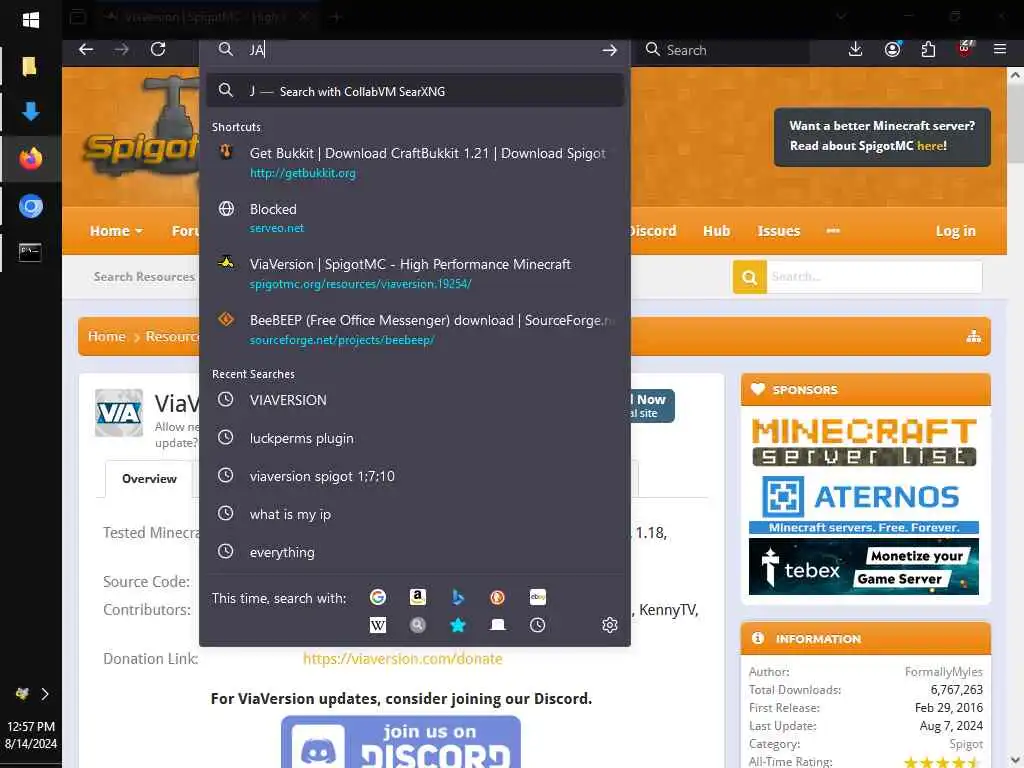This screenshot has height=768, width=1024.
Task: Open the Firefox hamburger application menu
Action: pyautogui.click(x=1000, y=49)
